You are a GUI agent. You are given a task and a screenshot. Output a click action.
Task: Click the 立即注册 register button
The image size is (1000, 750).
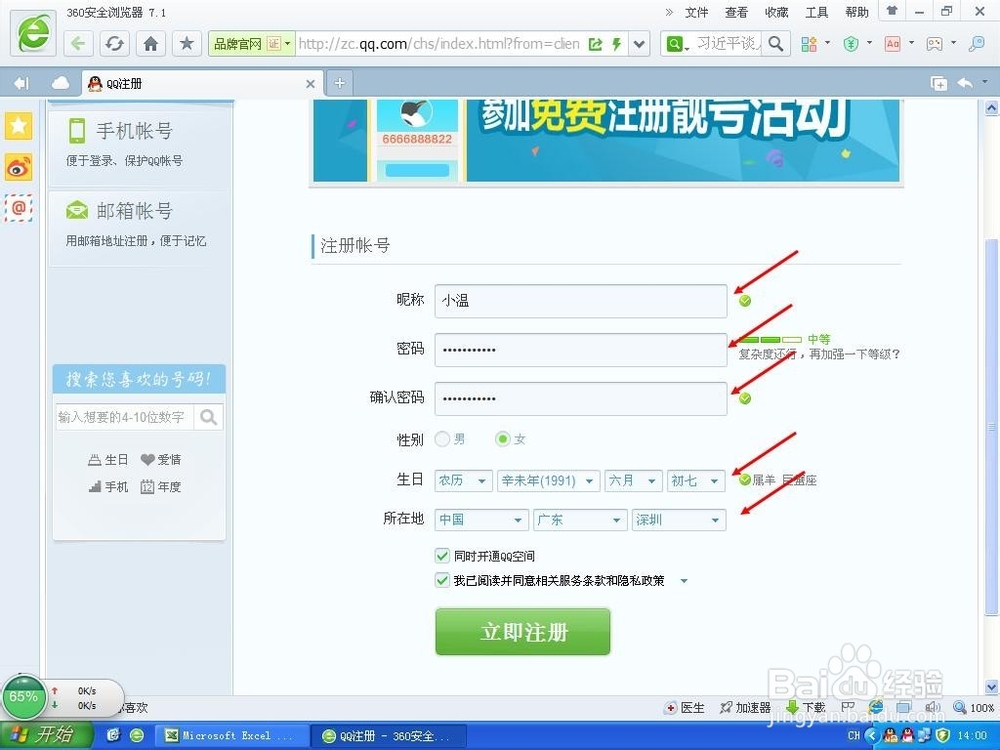(x=523, y=631)
